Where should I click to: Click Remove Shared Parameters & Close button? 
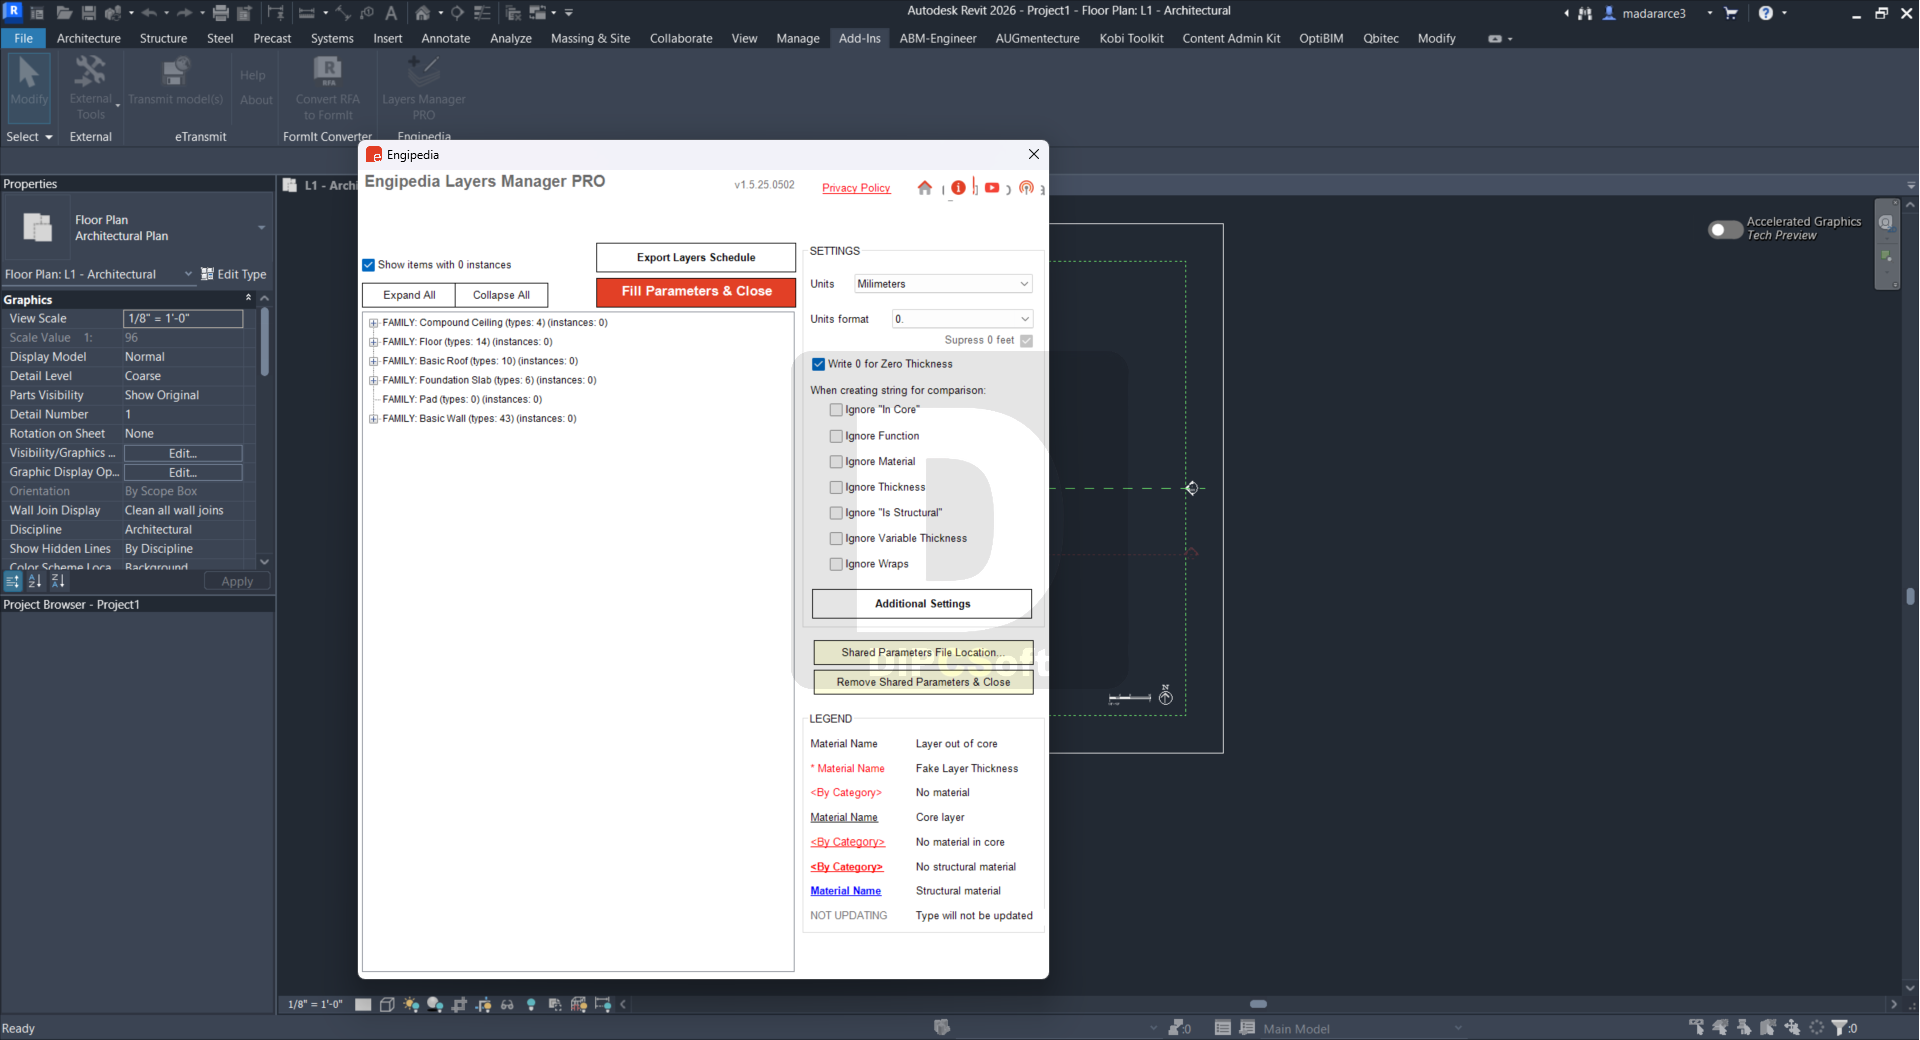tap(923, 682)
